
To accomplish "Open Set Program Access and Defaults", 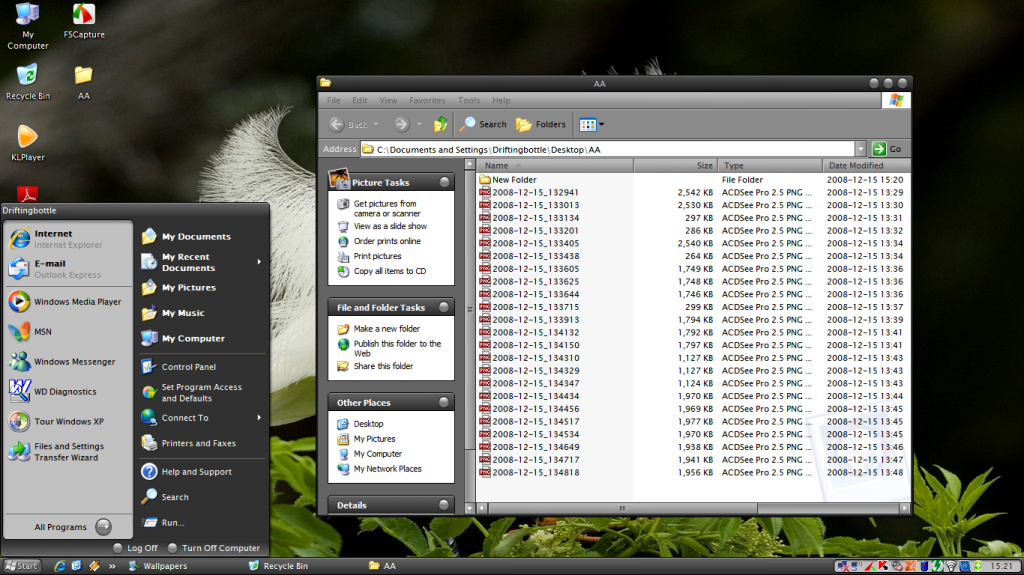I will (x=202, y=393).
